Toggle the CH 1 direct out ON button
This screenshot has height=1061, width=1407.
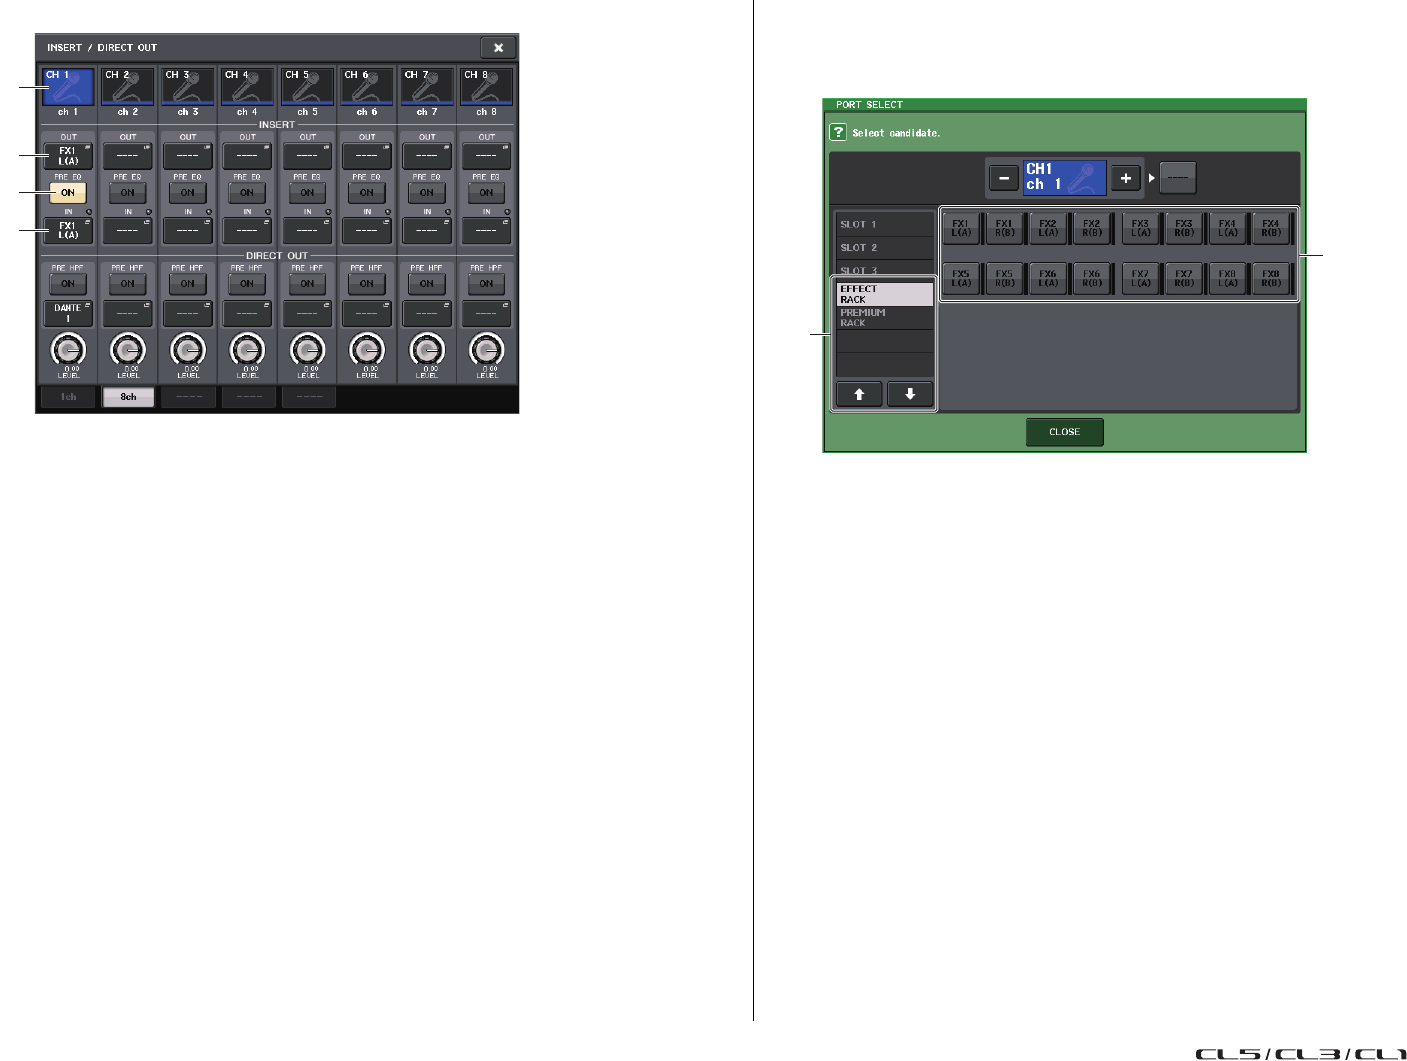(x=68, y=283)
